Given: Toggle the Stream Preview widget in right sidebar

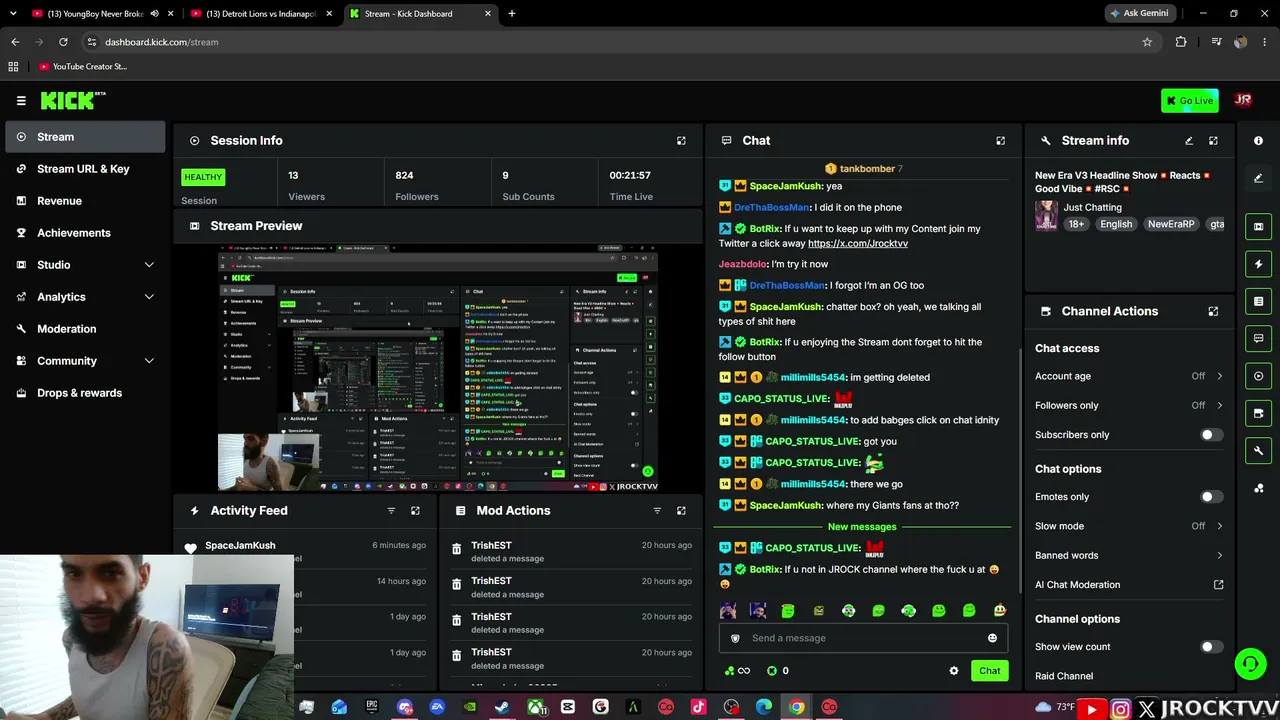Looking at the screenshot, I should point(1258,226).
